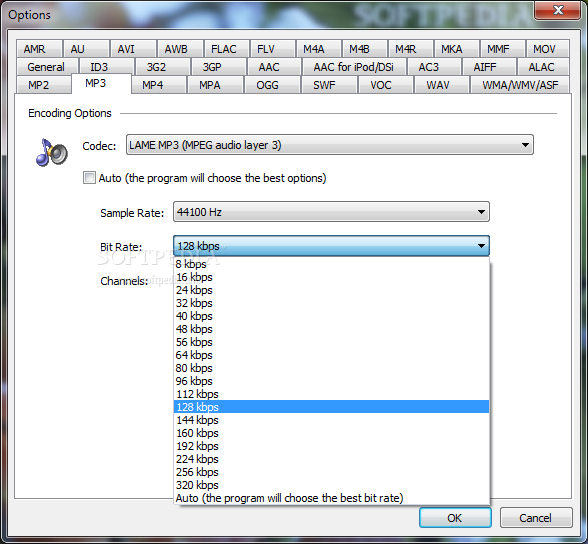This screenshot has height=544, width=588.
Task: Select 8 kbps bit rate
Action: point(332,264)
